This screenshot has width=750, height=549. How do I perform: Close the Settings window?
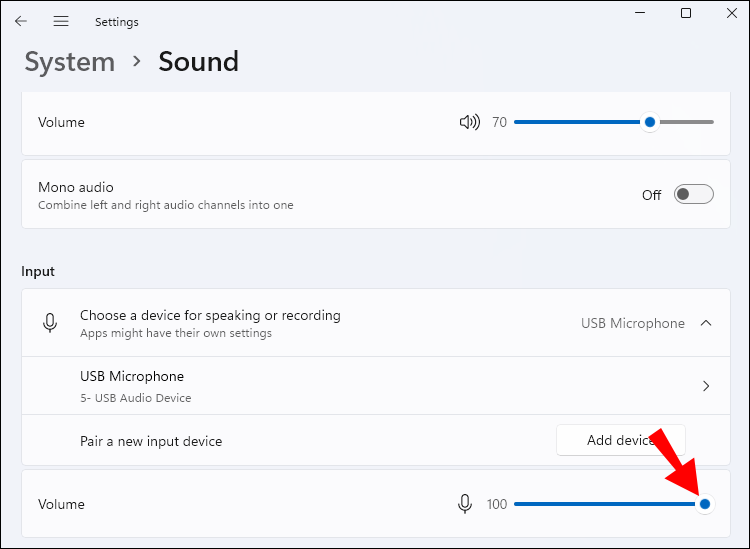pyautogui.click(x=731, y=13)
